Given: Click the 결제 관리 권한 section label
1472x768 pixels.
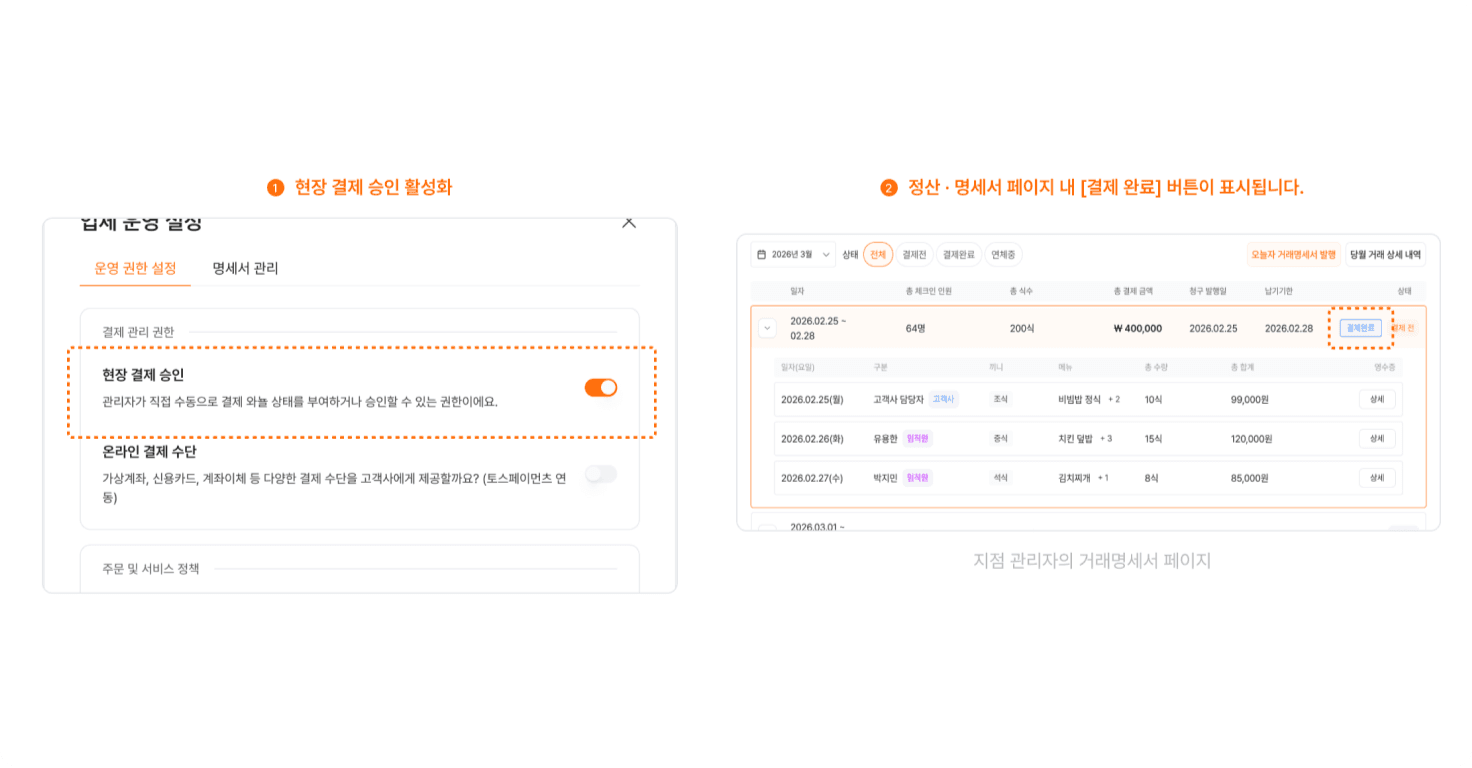Looking at the screenshot, I should coord(138,331).
